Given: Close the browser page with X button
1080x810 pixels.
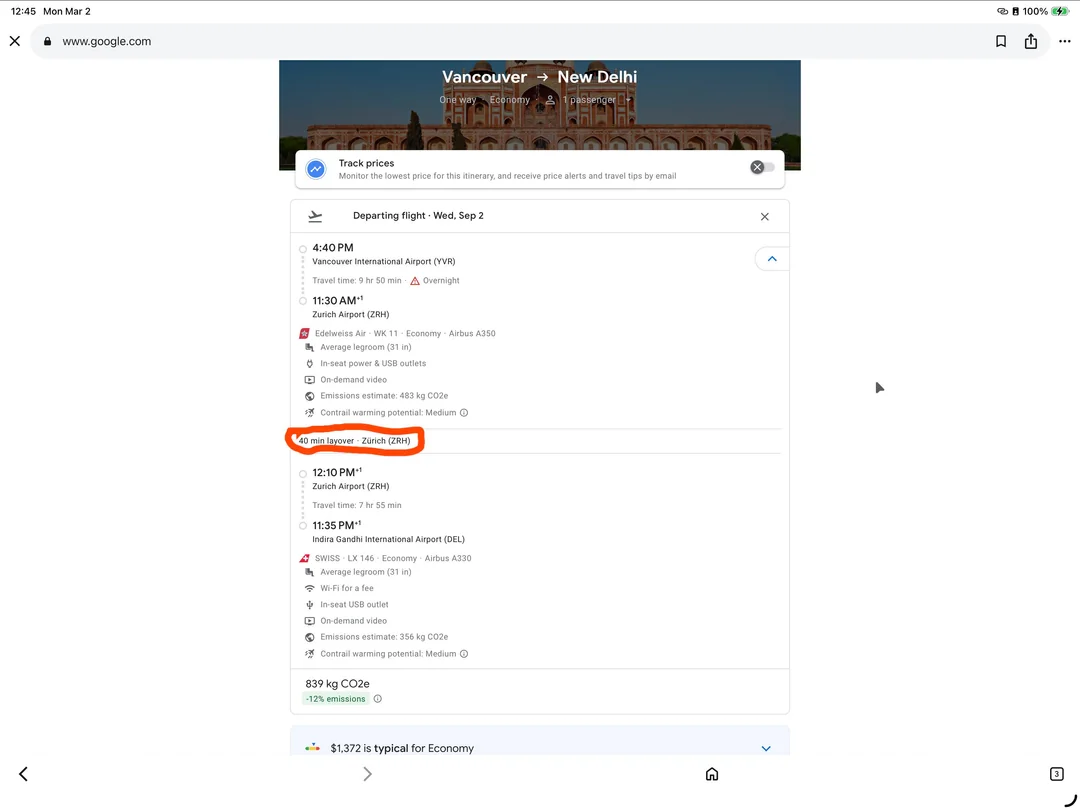Looking at the screenshot, I should coord(15,41).
